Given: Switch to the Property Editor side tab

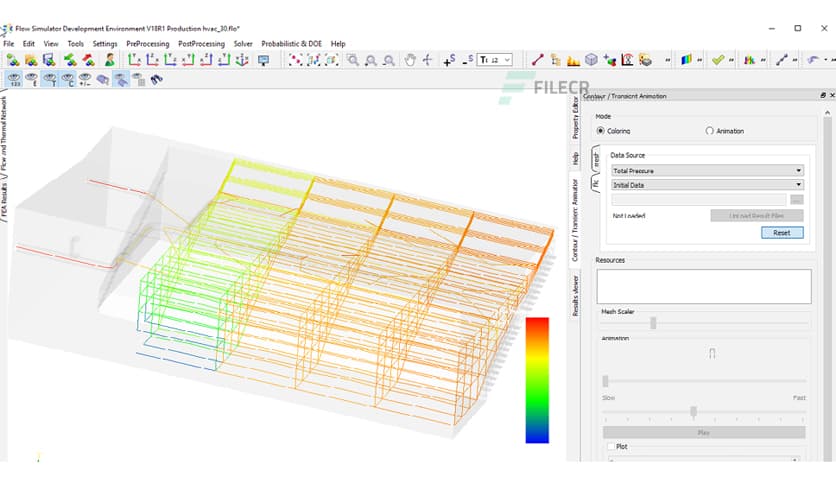Looking at the screenshot, I should tap(575, 118).
